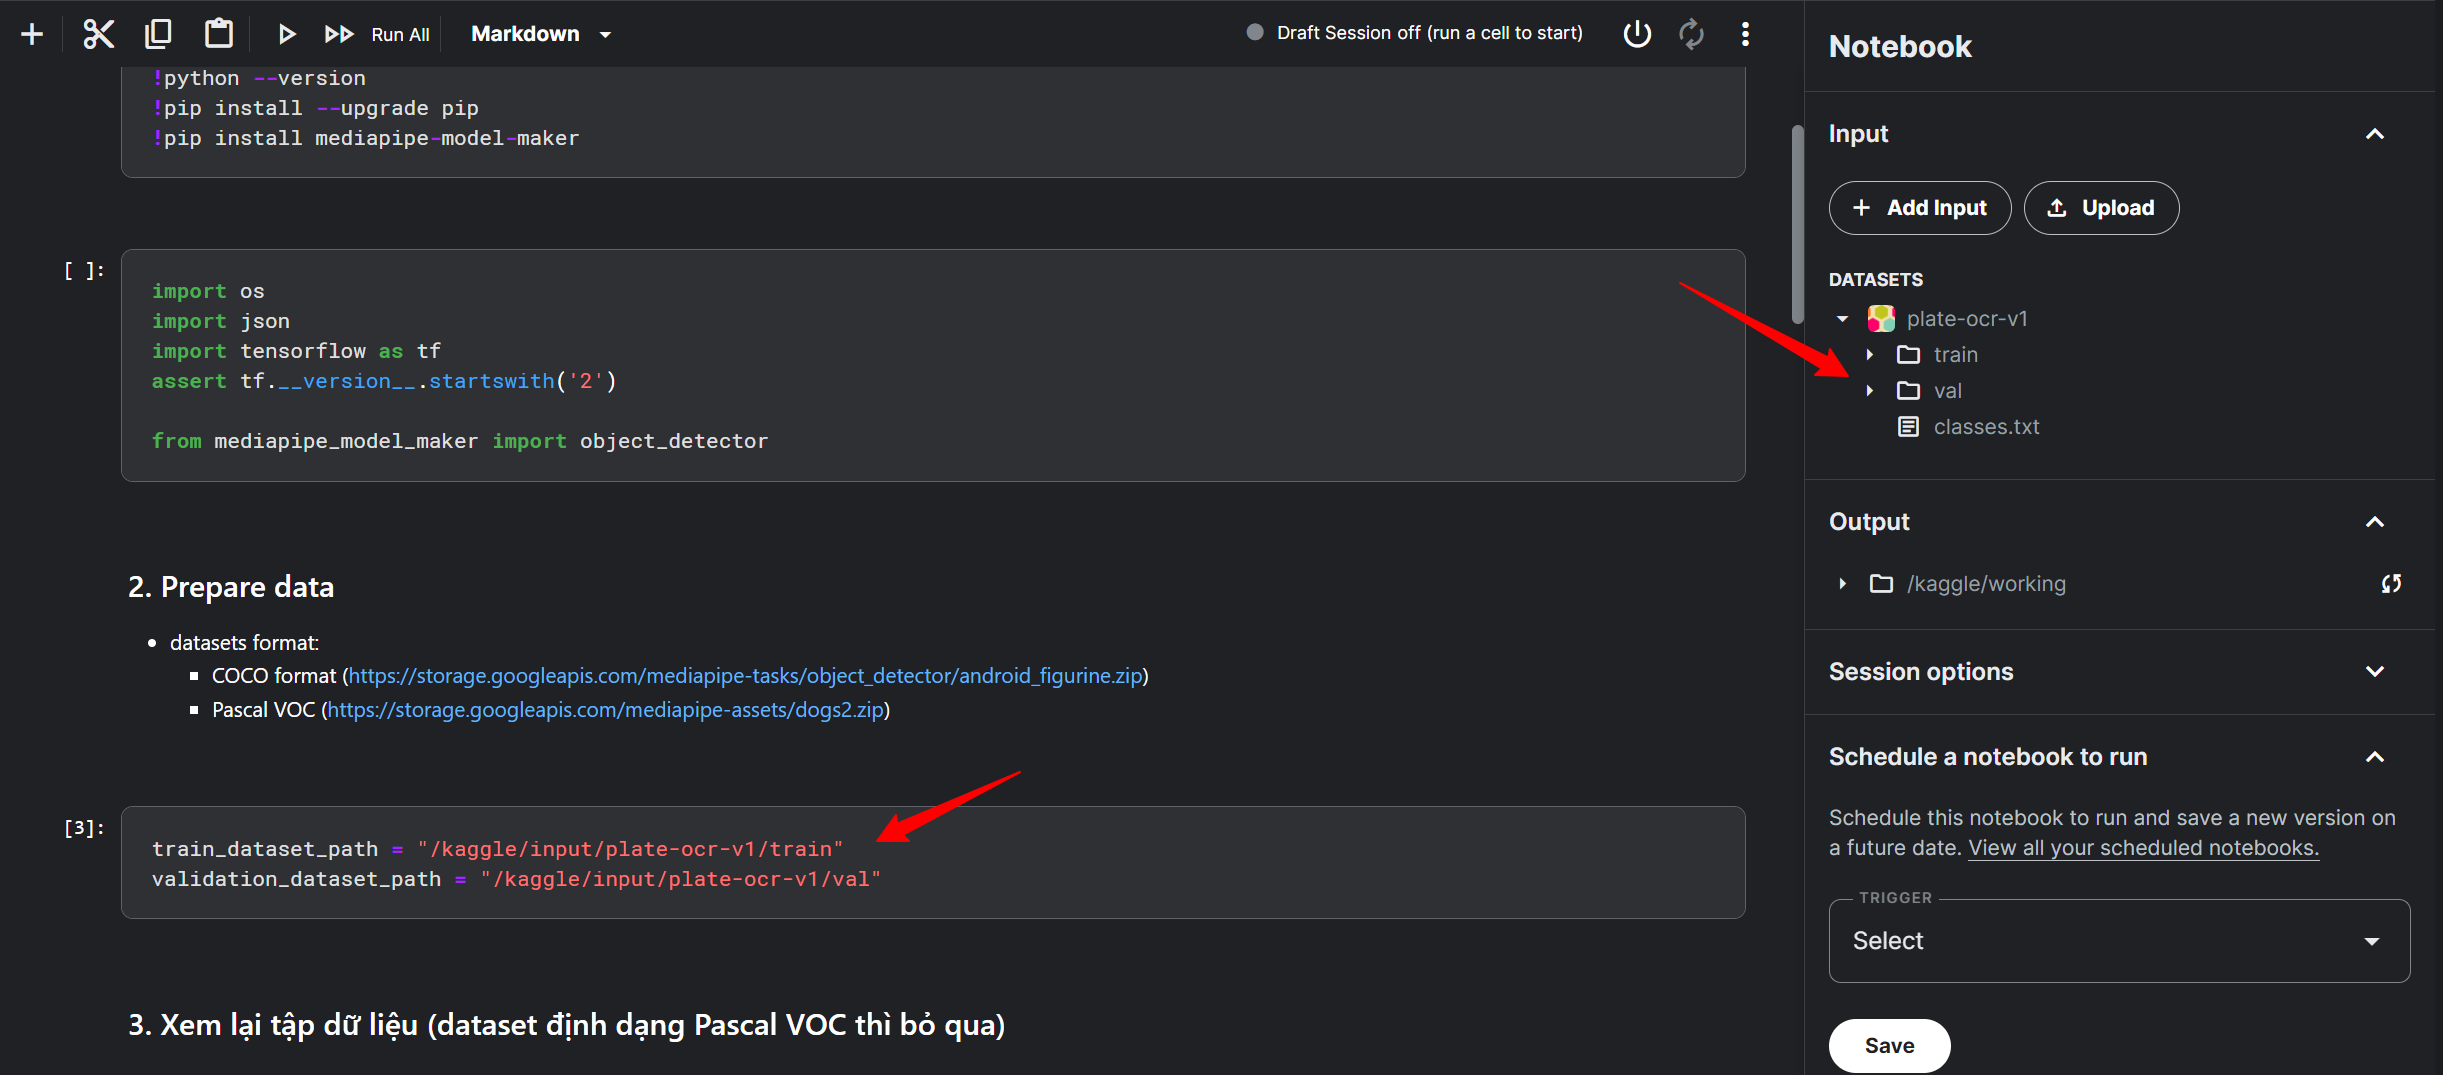Screen dimensions: 2443x1075
Task: Paste cell using the clipboard icon
Action: [x=218, y=34]
